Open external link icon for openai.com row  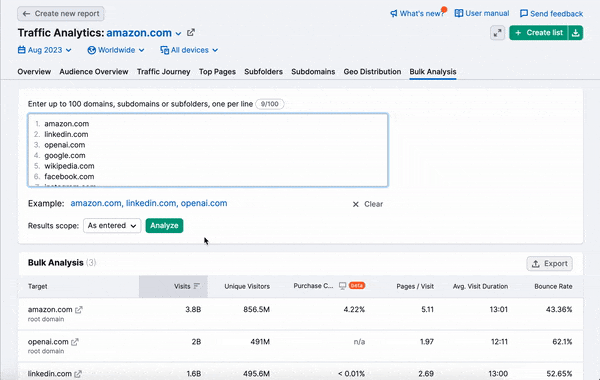click(x=75, y=342)
